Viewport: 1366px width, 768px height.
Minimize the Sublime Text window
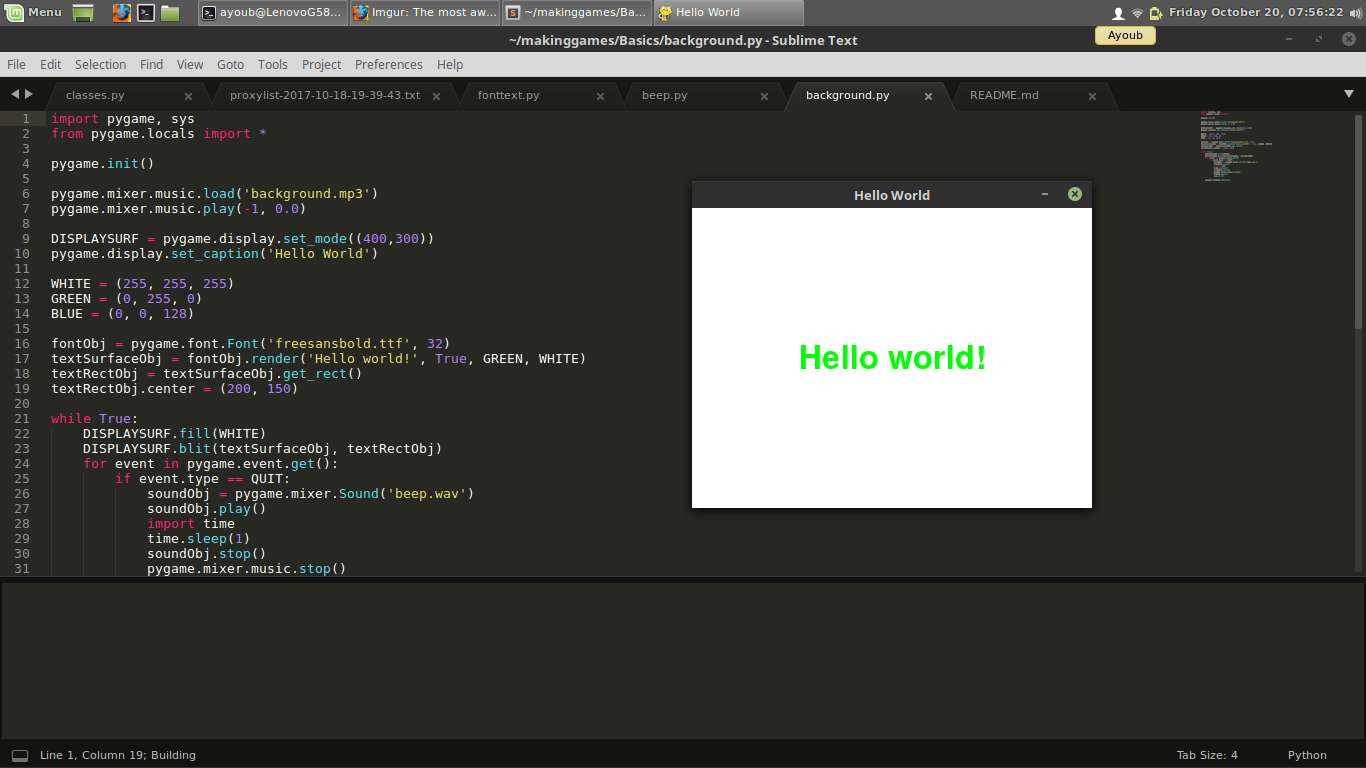point(1289,40)
